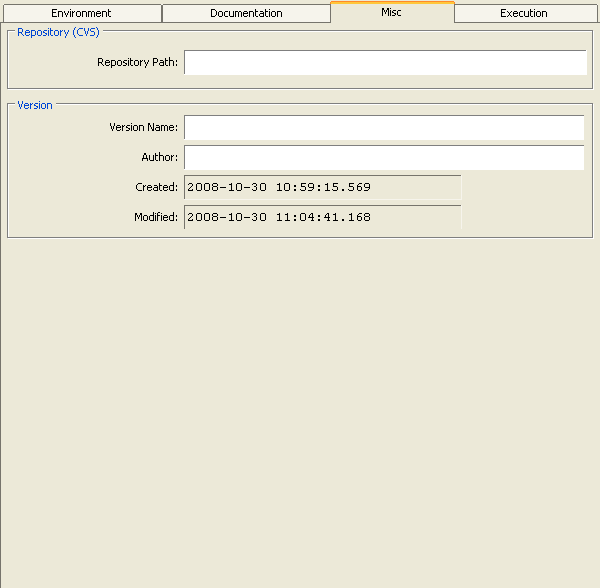The width and height of the screenshot is (600, 588).
Task: Click blank space right of Created field
Action: click(525, 187)
